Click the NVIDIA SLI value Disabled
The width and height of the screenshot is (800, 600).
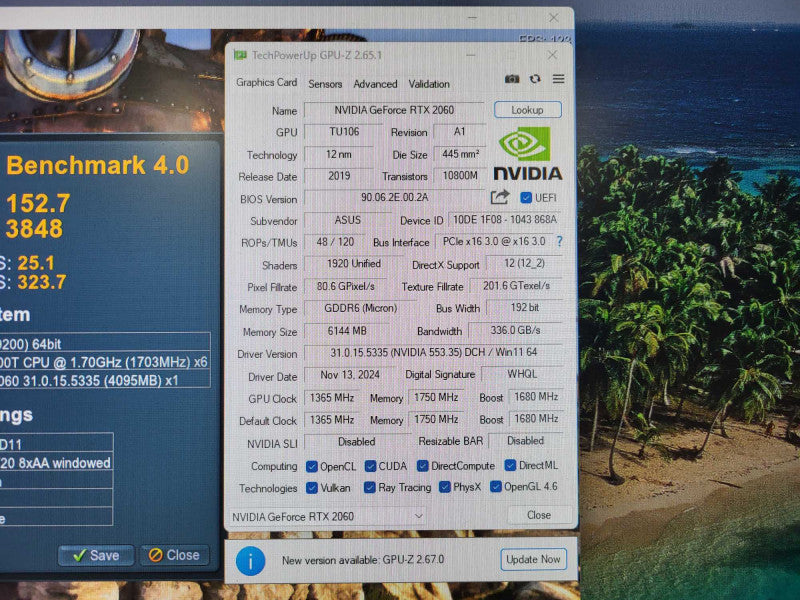click(356, 442)
